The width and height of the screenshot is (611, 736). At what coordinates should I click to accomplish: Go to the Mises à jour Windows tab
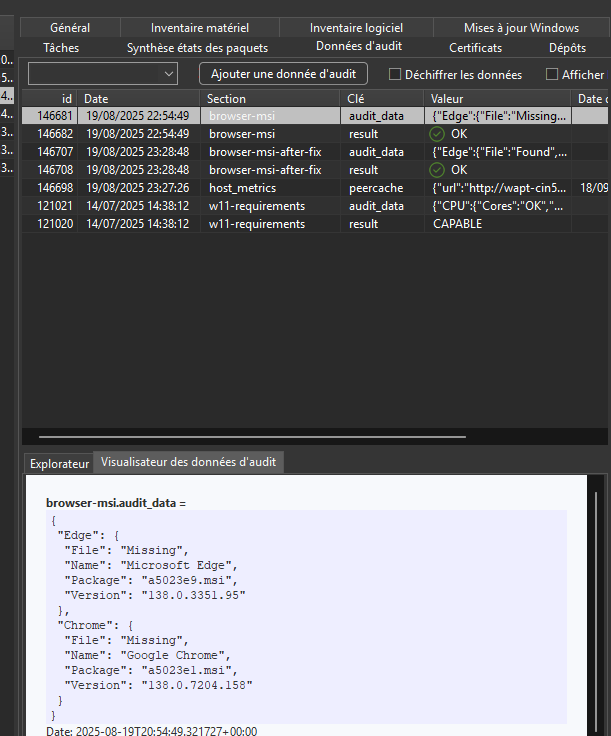pyautogui.click(x=521, y=28)
